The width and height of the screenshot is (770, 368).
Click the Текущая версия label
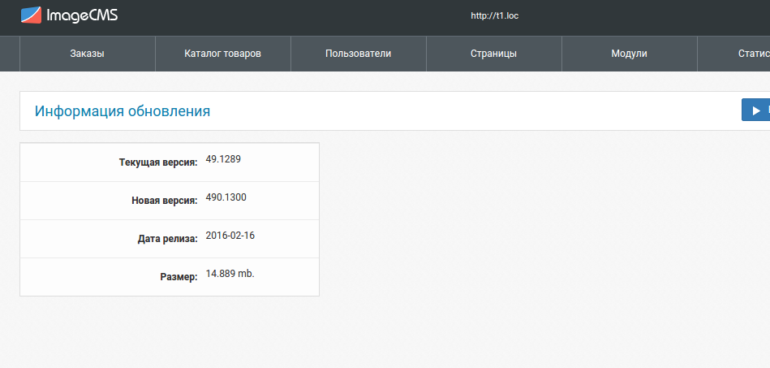(x=158, y=162)
